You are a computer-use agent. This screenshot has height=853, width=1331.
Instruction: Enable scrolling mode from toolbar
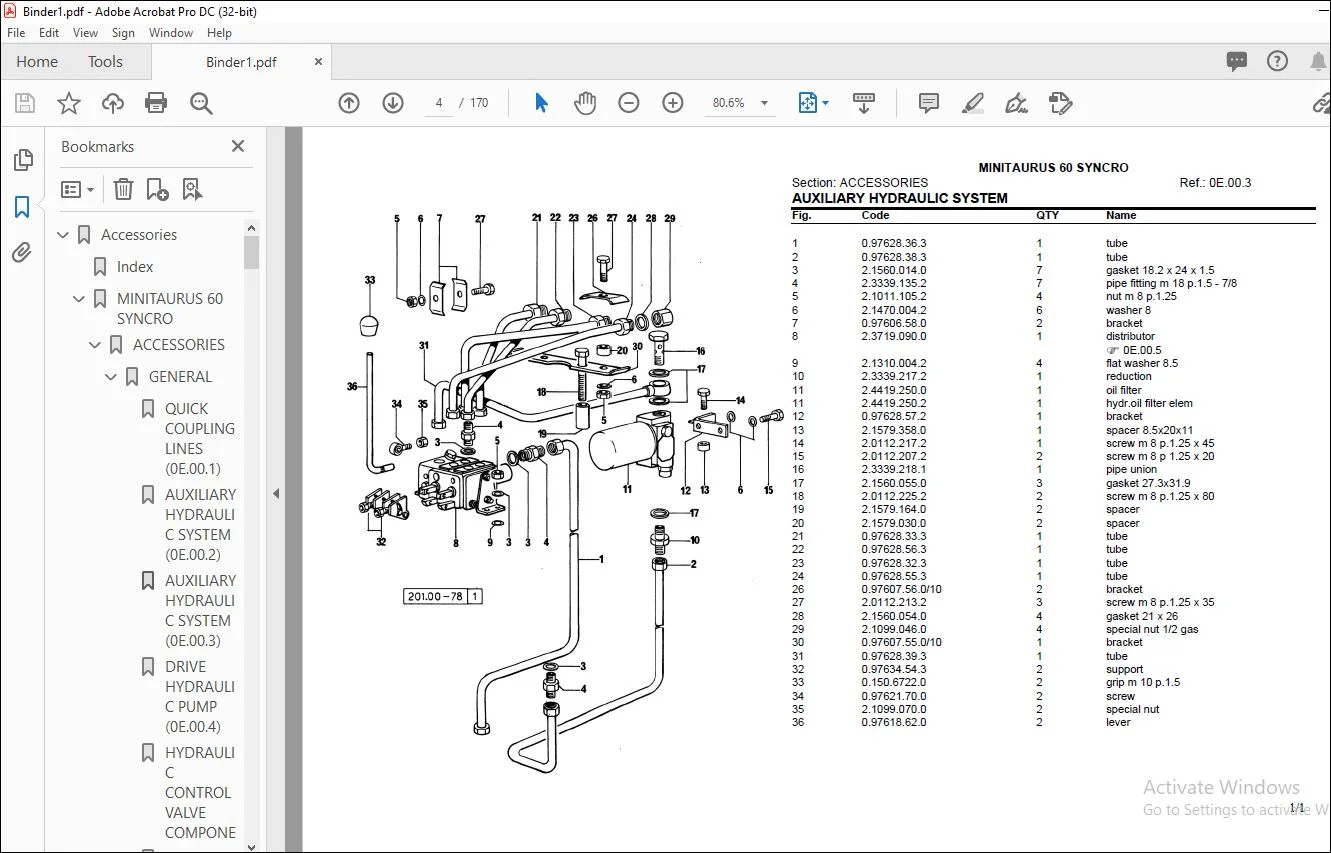coord(863,103)
